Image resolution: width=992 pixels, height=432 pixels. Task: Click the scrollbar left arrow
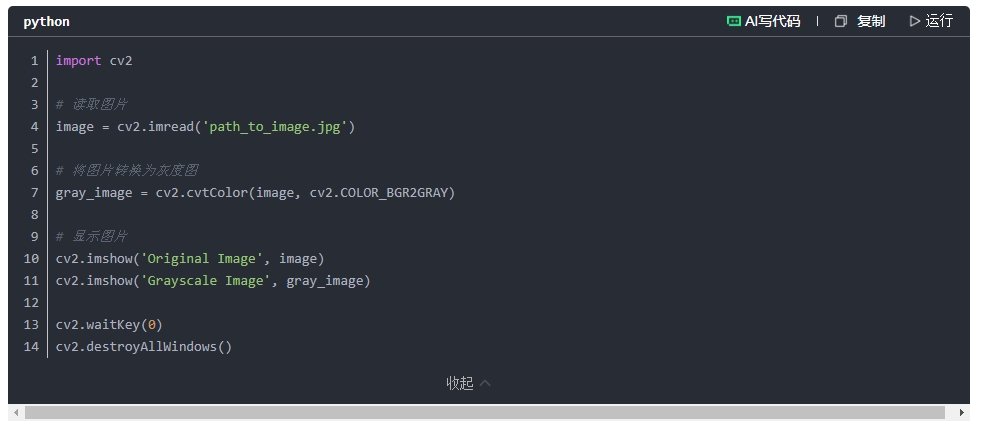click(15, 412)
